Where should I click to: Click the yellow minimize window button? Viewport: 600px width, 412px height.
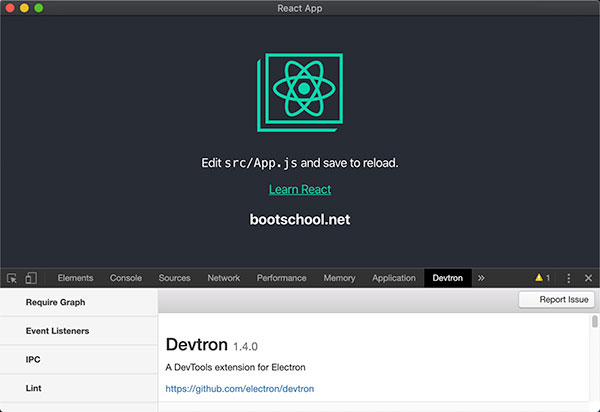(24, 8)
